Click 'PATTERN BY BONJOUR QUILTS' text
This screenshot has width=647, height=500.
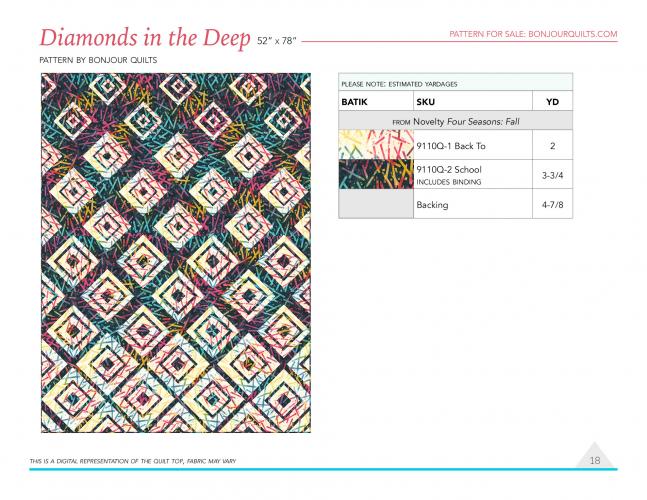coord(98,60)
